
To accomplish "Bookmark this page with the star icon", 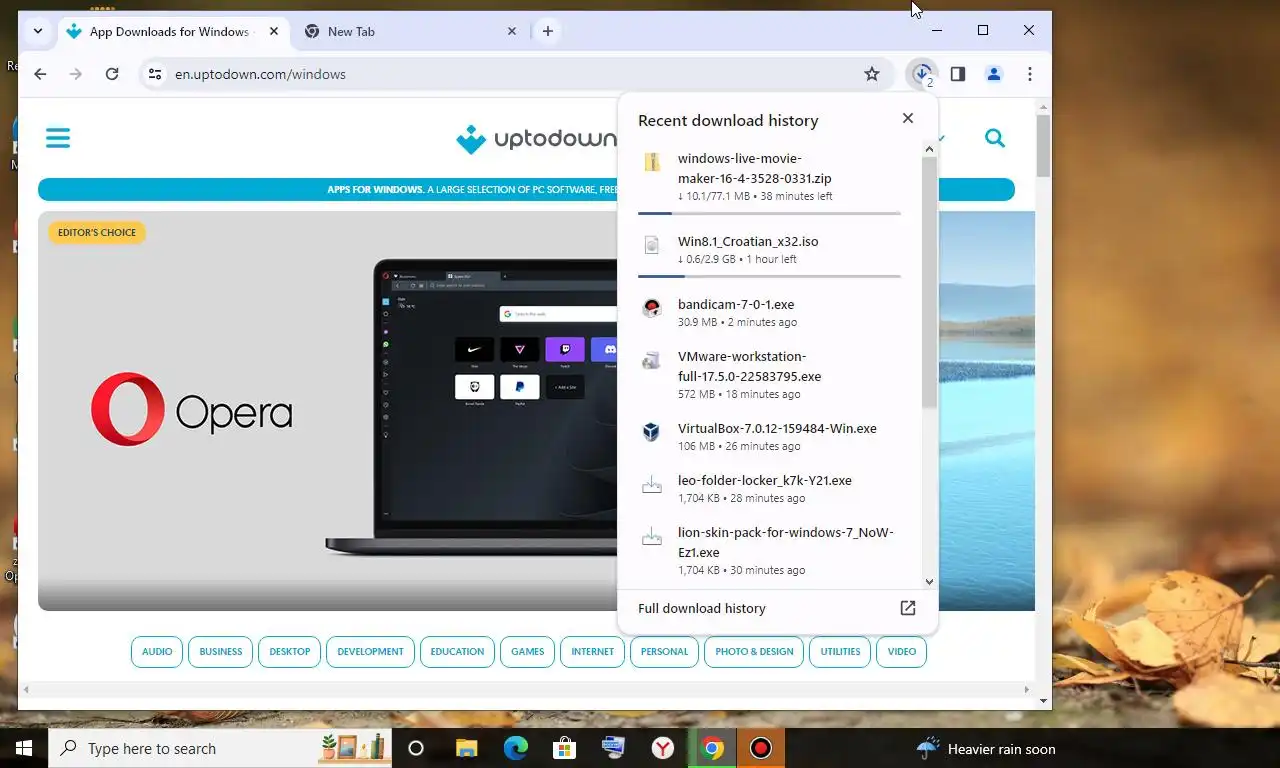I will click(x=872, y=74).
